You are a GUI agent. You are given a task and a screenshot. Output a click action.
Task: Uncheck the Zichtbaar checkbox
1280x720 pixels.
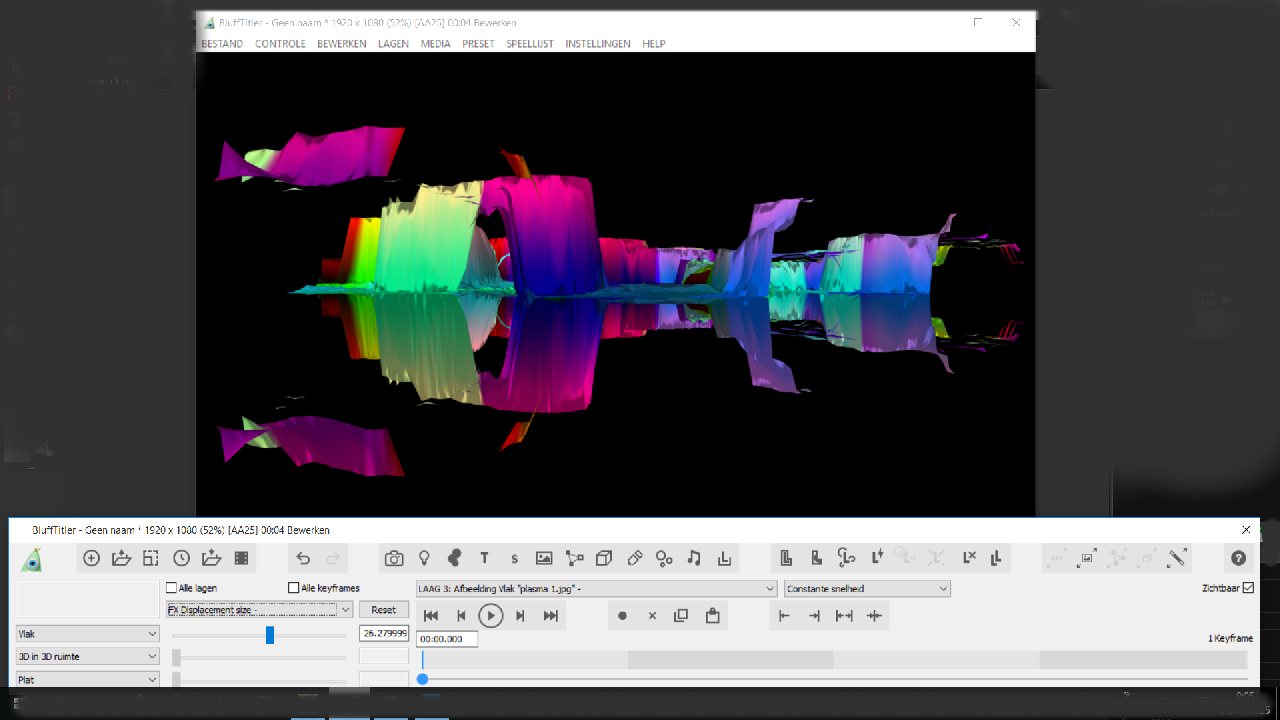pyautogui.click(x=1248, y=588)
